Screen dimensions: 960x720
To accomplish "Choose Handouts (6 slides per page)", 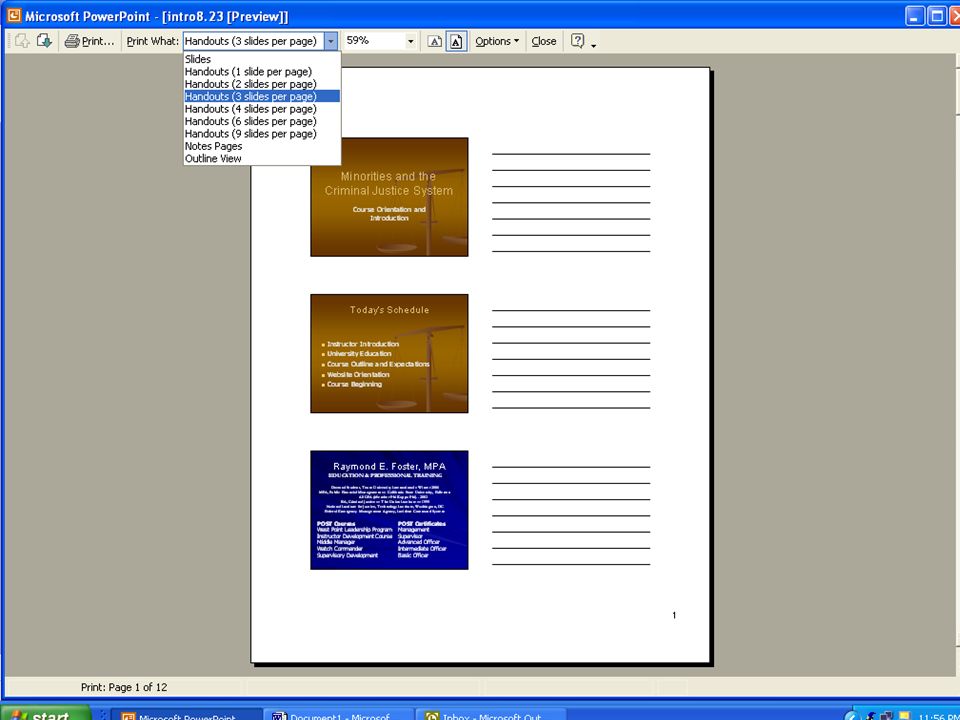I will [262, 121].
